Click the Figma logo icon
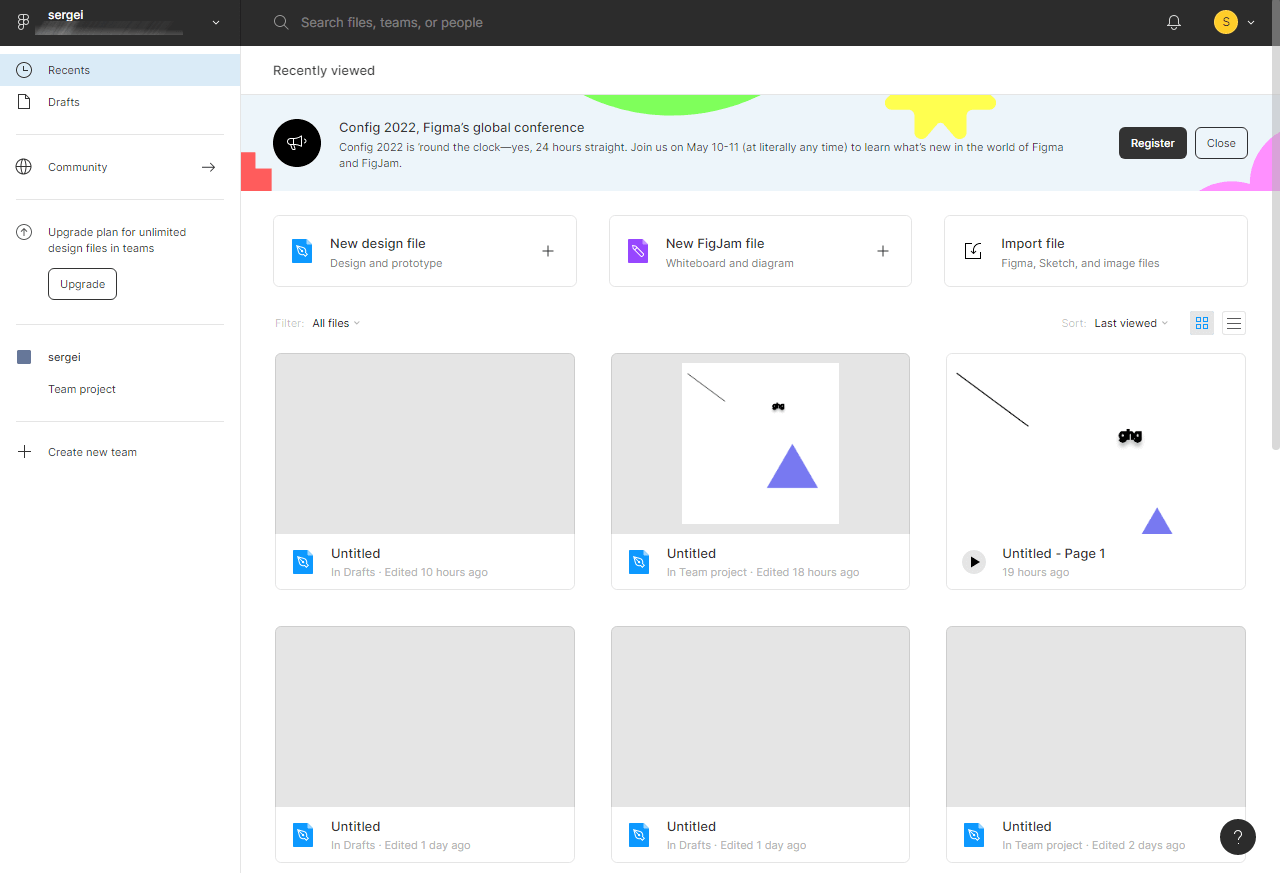This screenshot has width=1280, height=873. click(x=24, y=22)
